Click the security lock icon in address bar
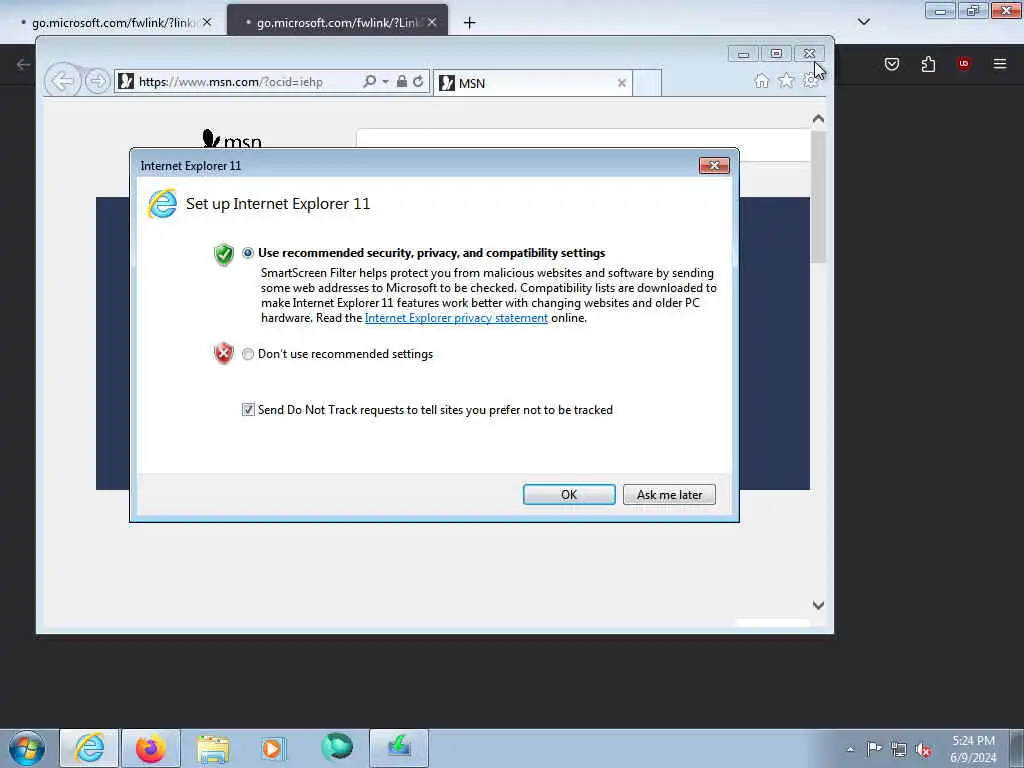Screen dimensions: 1024x768 point(402,82)
